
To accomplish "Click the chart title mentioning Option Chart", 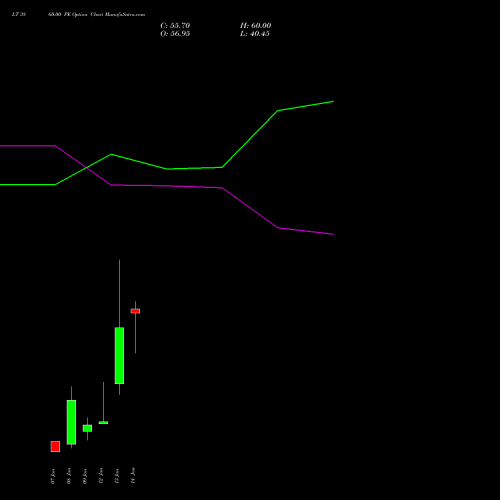I will coord(78,15).
